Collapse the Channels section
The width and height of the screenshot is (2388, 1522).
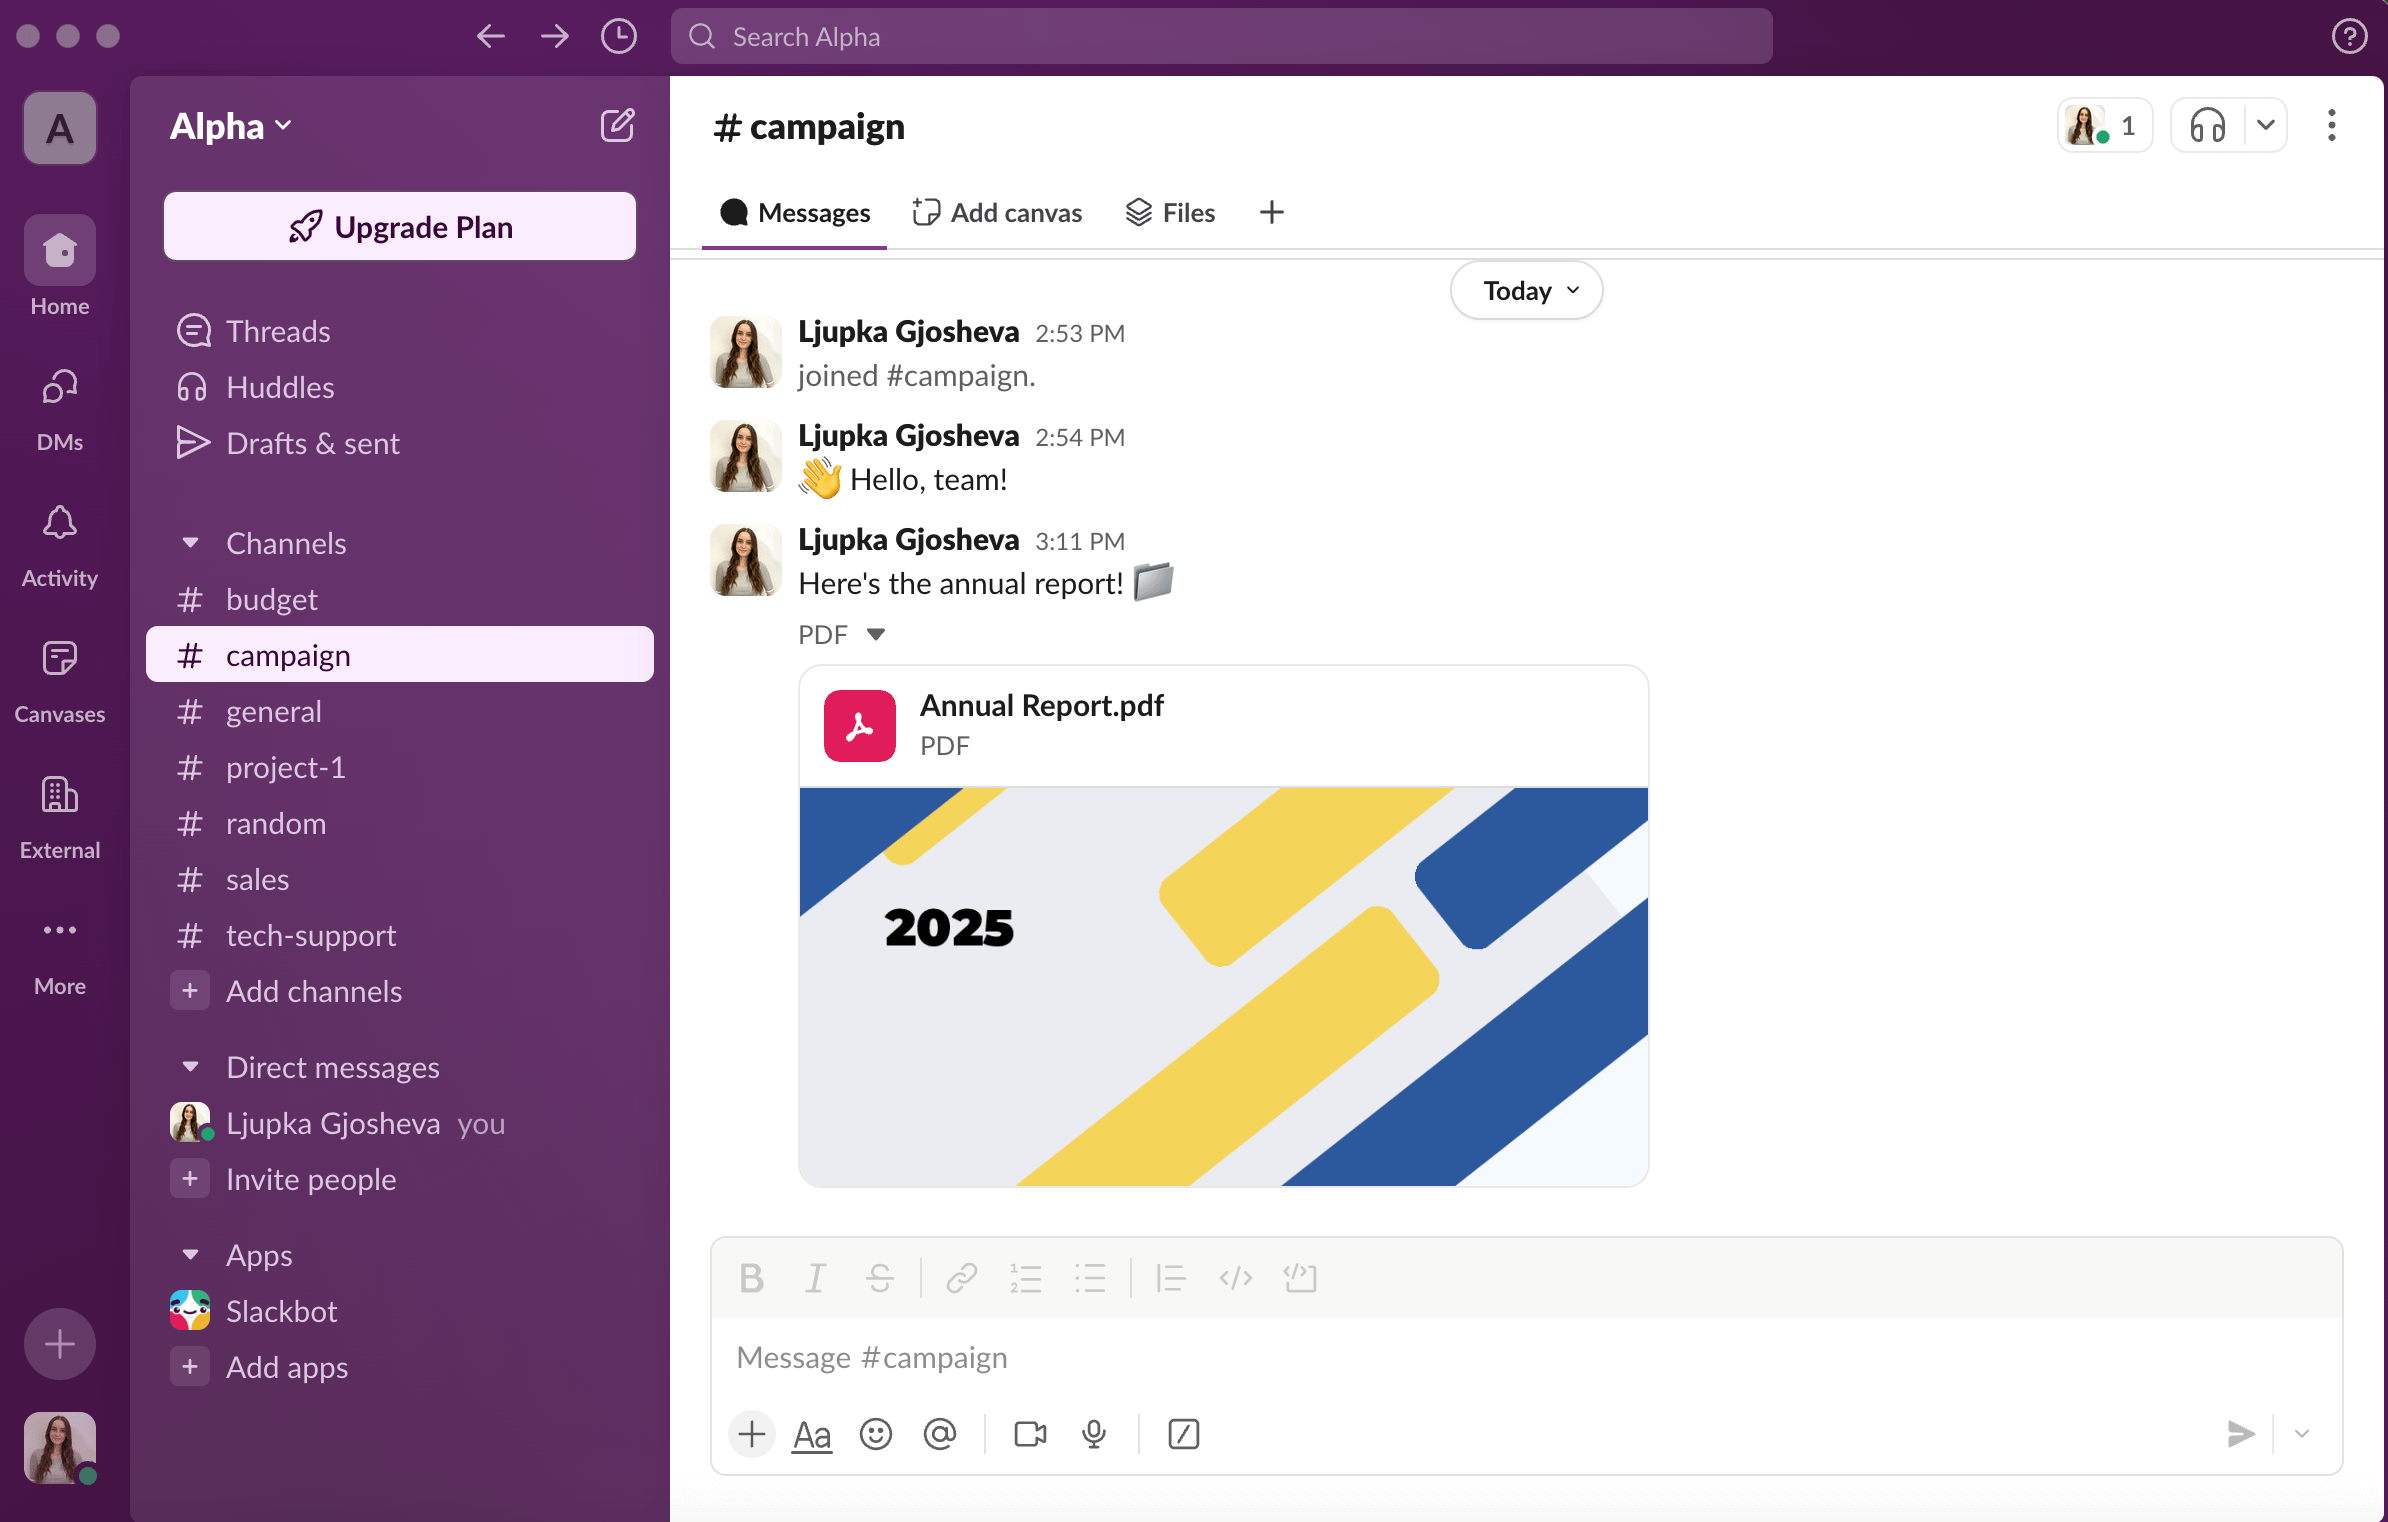[190, 543]
